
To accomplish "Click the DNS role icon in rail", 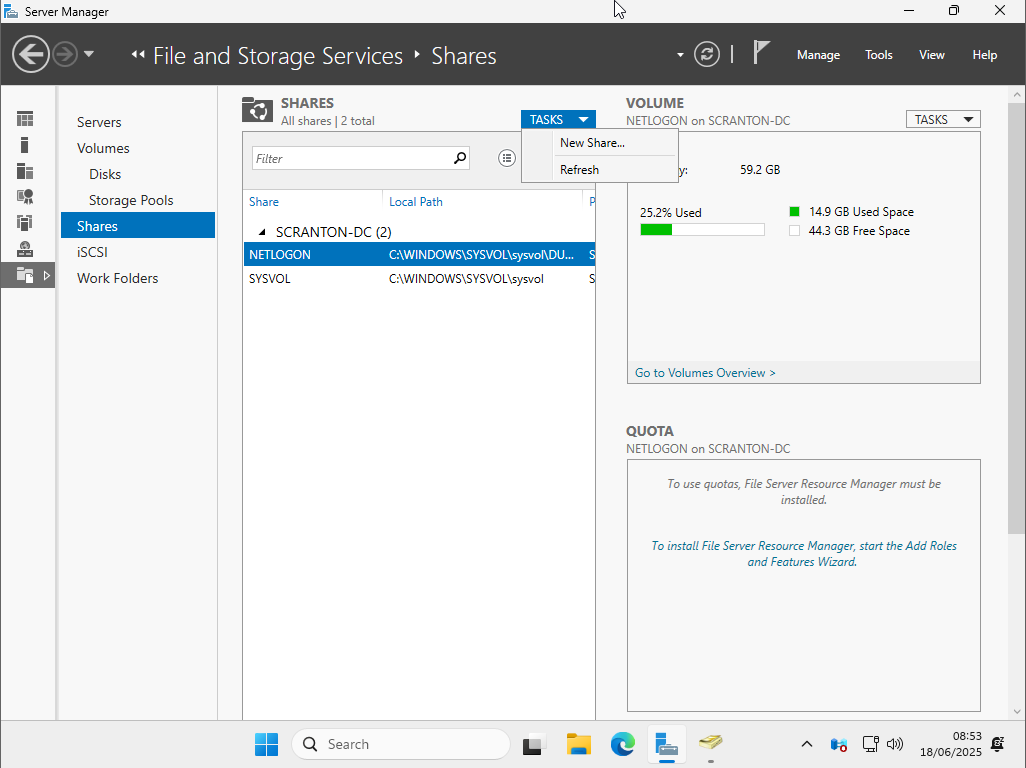I will click(x=25, y=249).
